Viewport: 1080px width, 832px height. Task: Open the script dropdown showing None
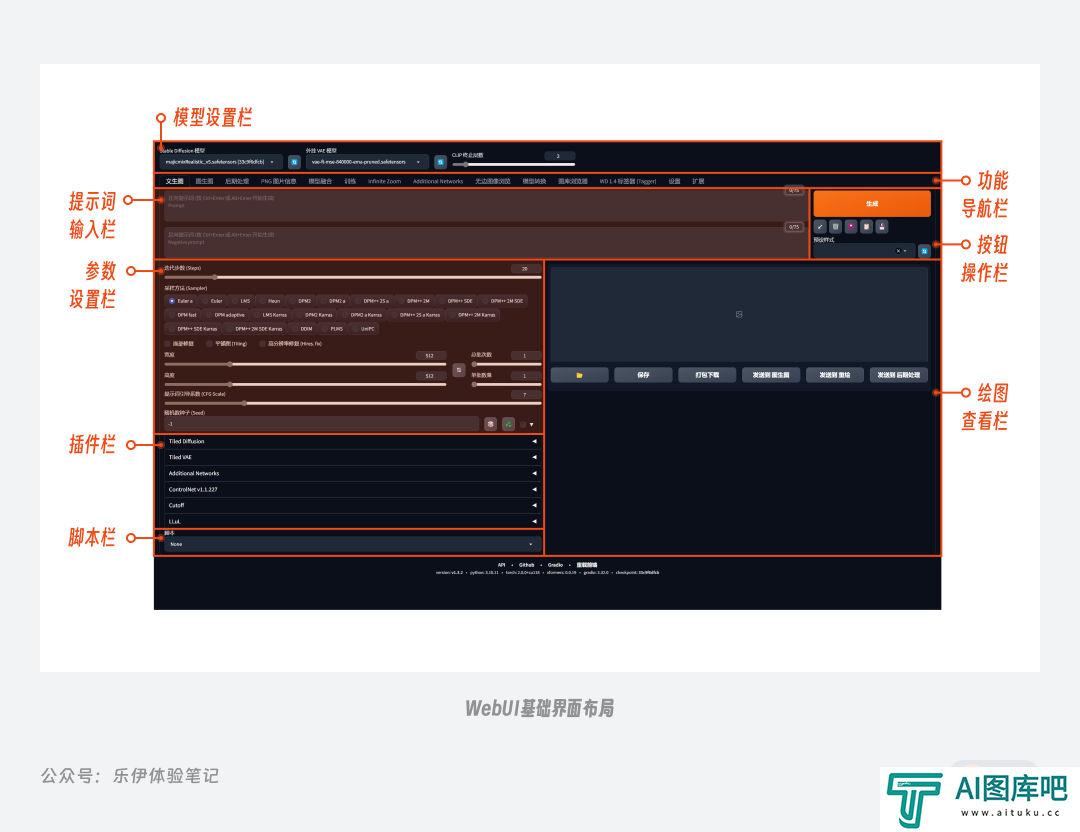click(351, 544)
